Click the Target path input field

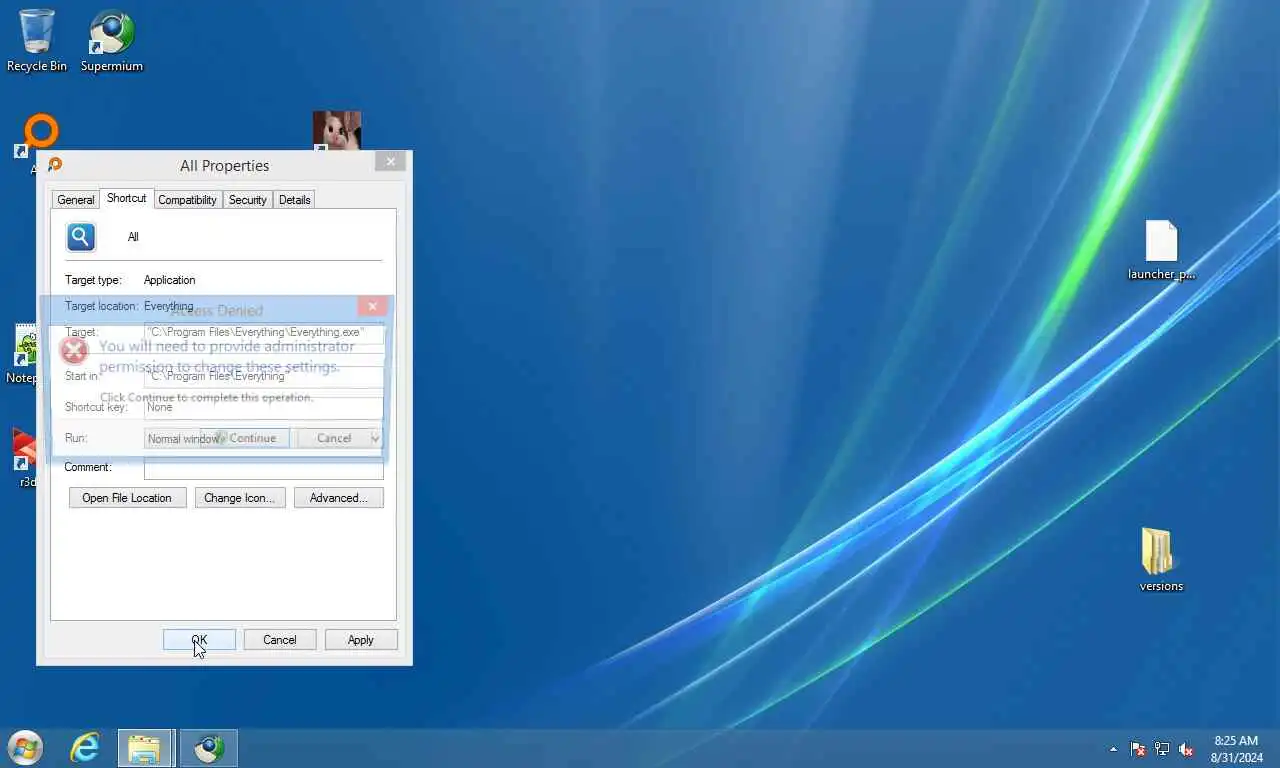point(264,332)
